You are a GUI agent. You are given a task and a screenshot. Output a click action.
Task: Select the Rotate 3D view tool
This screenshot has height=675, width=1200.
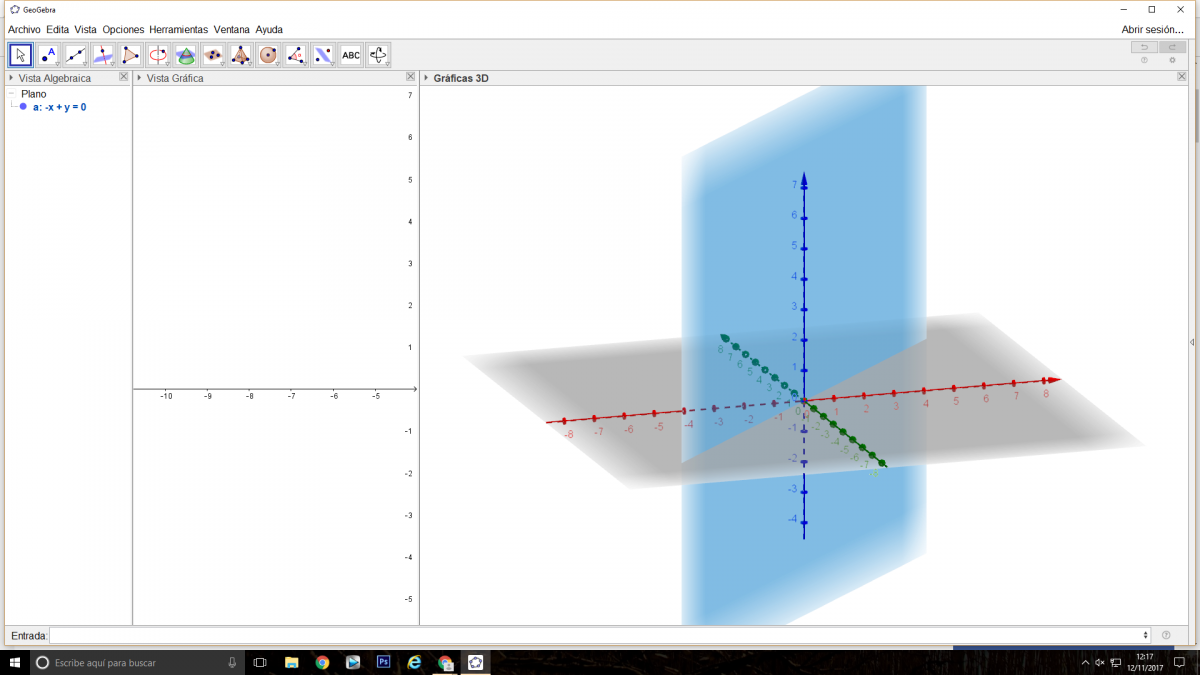point(378,55)
